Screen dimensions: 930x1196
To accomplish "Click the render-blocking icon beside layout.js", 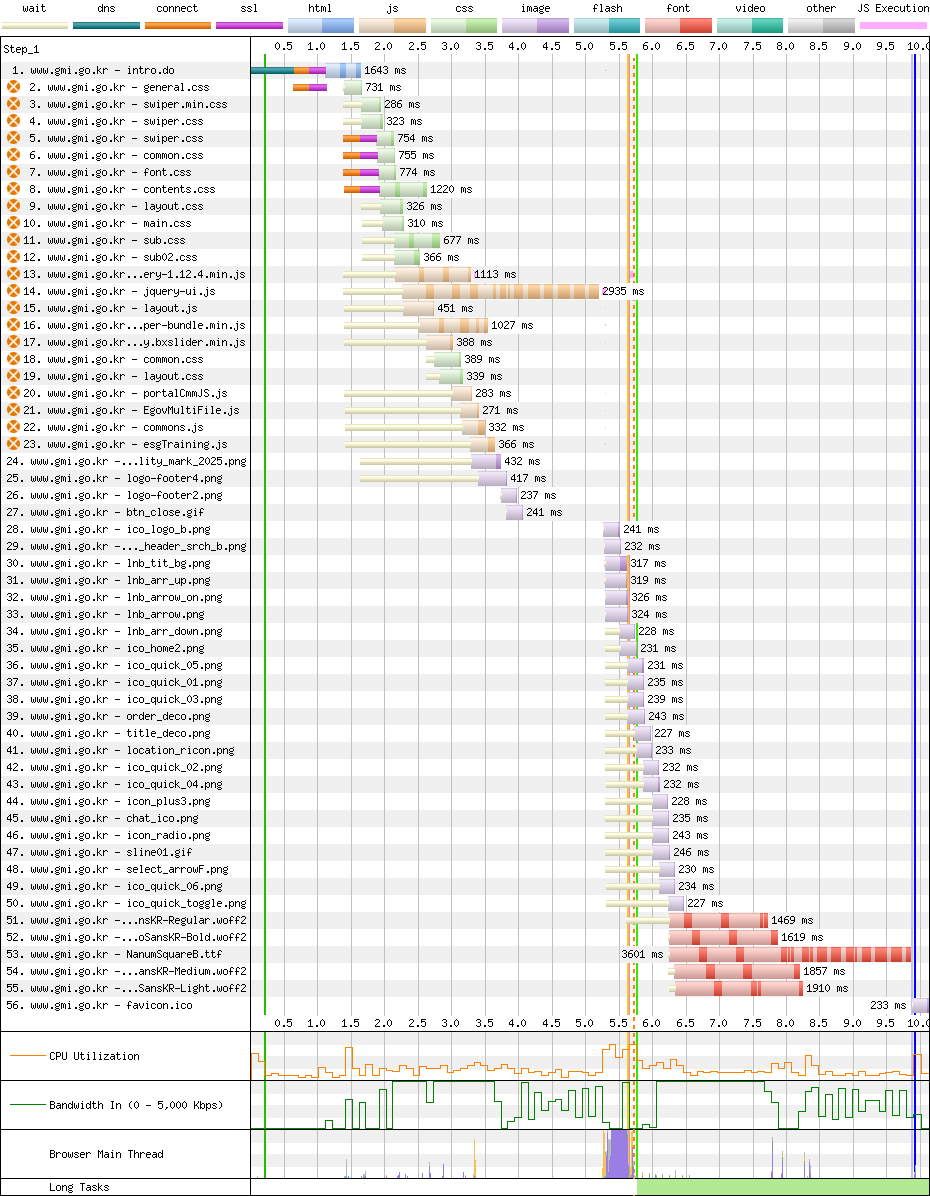I will coord(13,308).
